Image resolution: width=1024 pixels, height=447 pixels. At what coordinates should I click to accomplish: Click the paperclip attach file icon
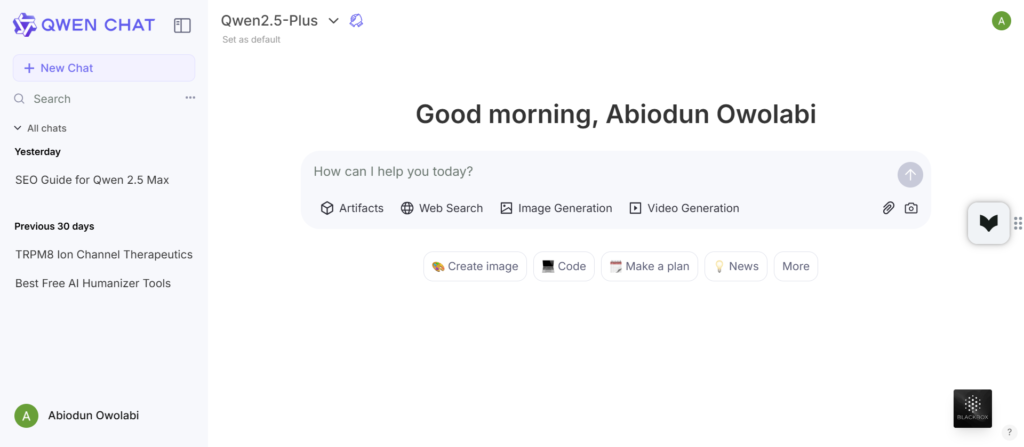tap(888, 208)
